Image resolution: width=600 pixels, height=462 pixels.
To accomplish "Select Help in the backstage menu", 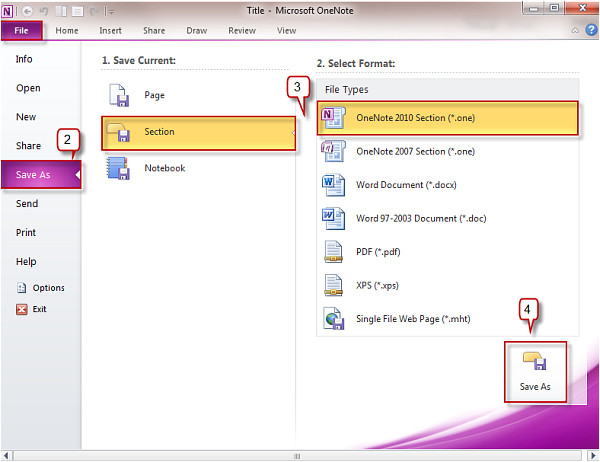I will click(x=26, y=261).
